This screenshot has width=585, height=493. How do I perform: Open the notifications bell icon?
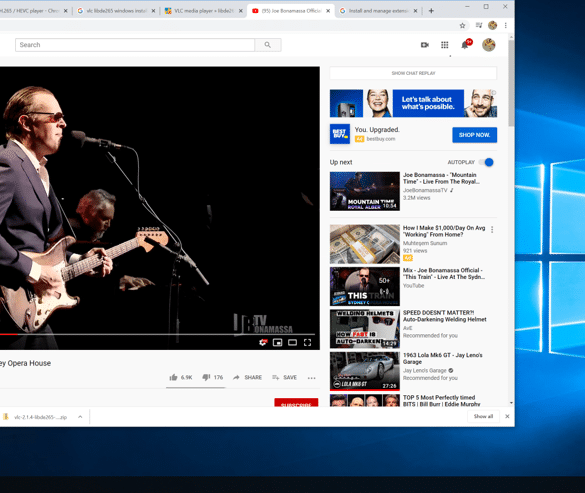464,45
